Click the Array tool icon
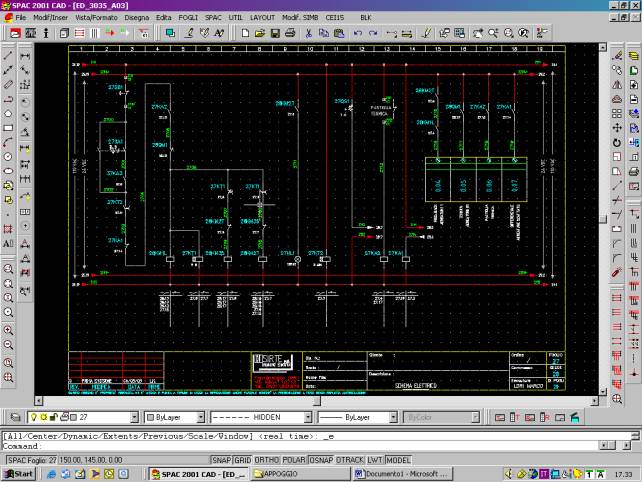Screen dimensions: 642x482 click(617, 113)
